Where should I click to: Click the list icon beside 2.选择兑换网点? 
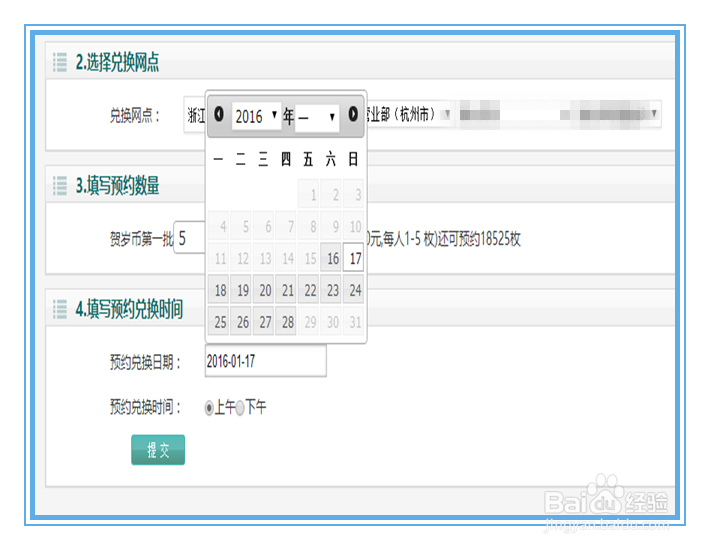coord(60,62)
